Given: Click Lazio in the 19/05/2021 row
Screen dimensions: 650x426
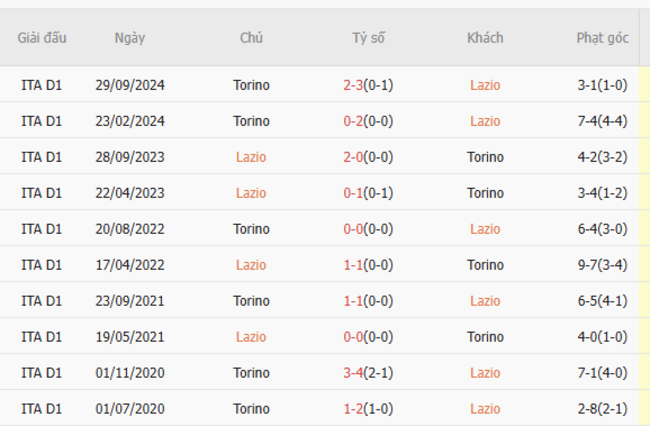Looking at the screenshot, I should [251, 337].
